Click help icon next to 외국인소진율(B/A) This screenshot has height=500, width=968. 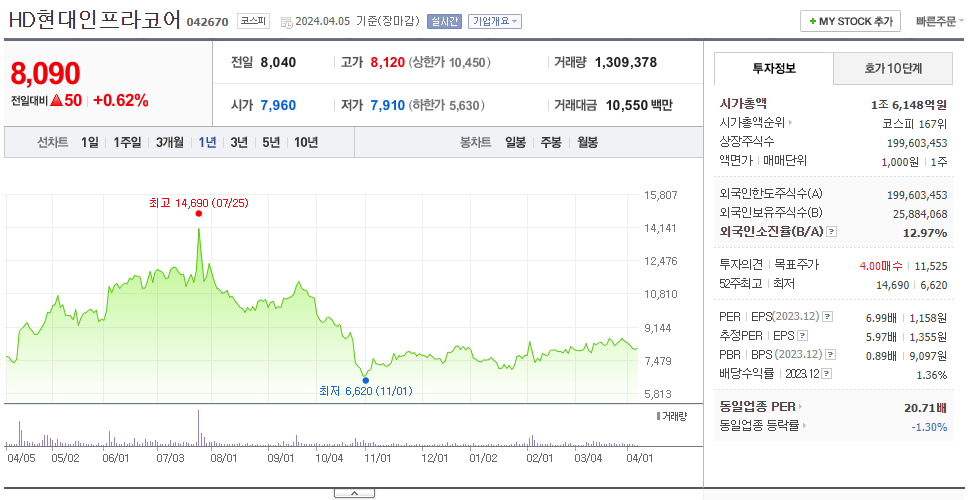(832, 232)
